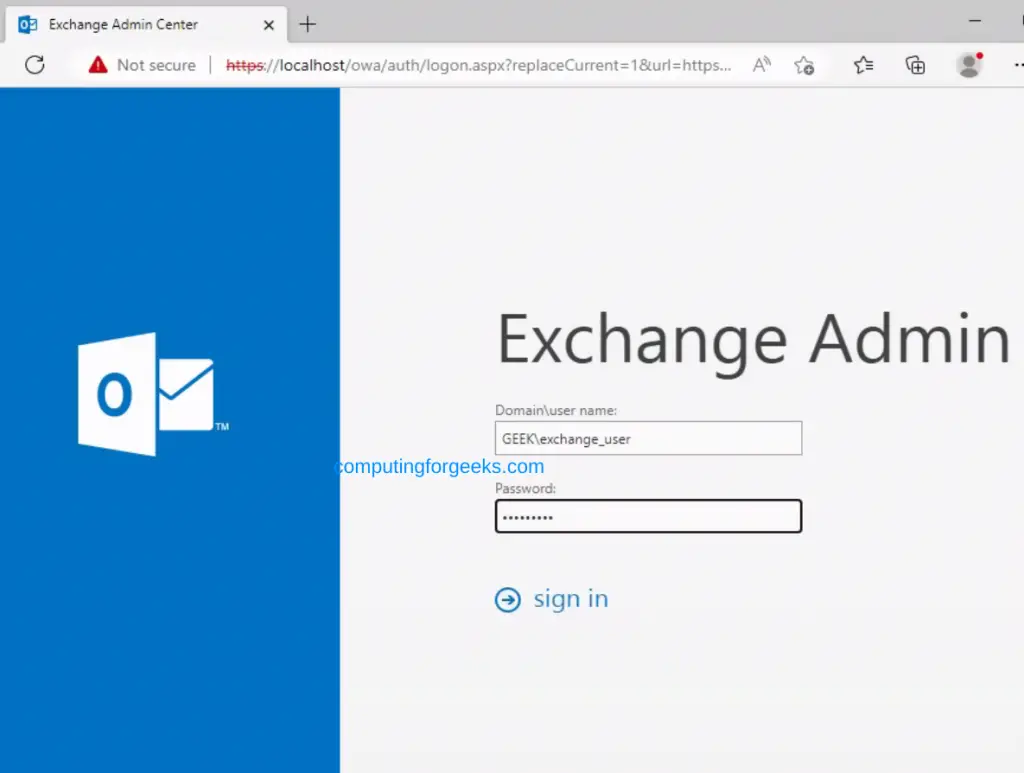This screenshot has width=1024, height=773.
Task: Click the circled arrow beside sign in
Action: pos(508,599)
